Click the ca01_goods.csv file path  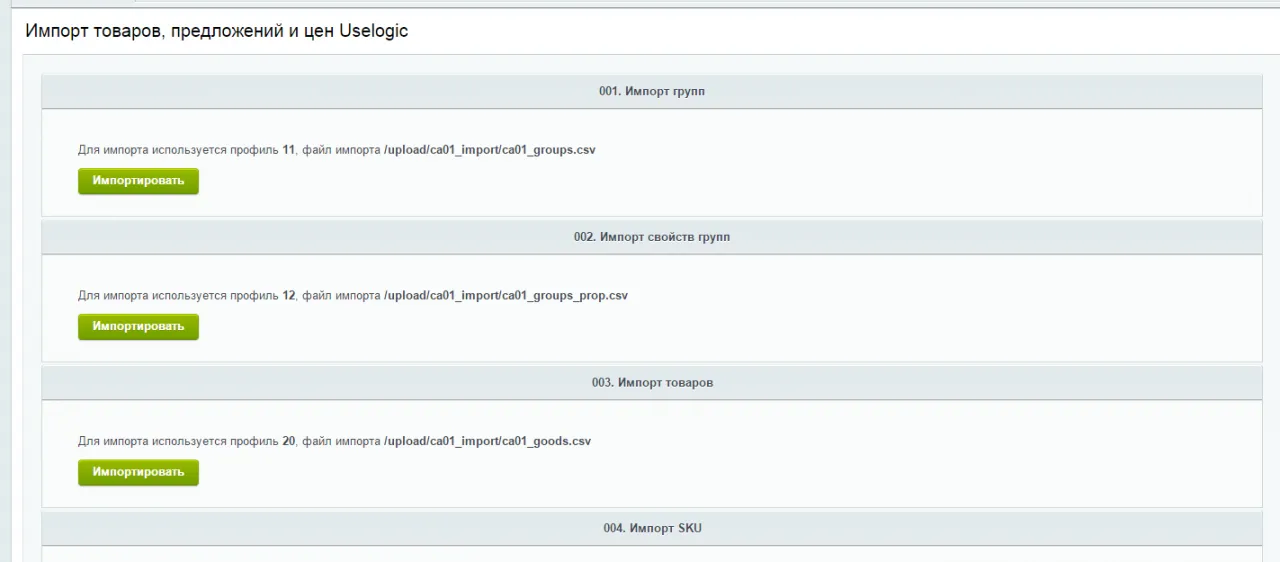[487, 441]
